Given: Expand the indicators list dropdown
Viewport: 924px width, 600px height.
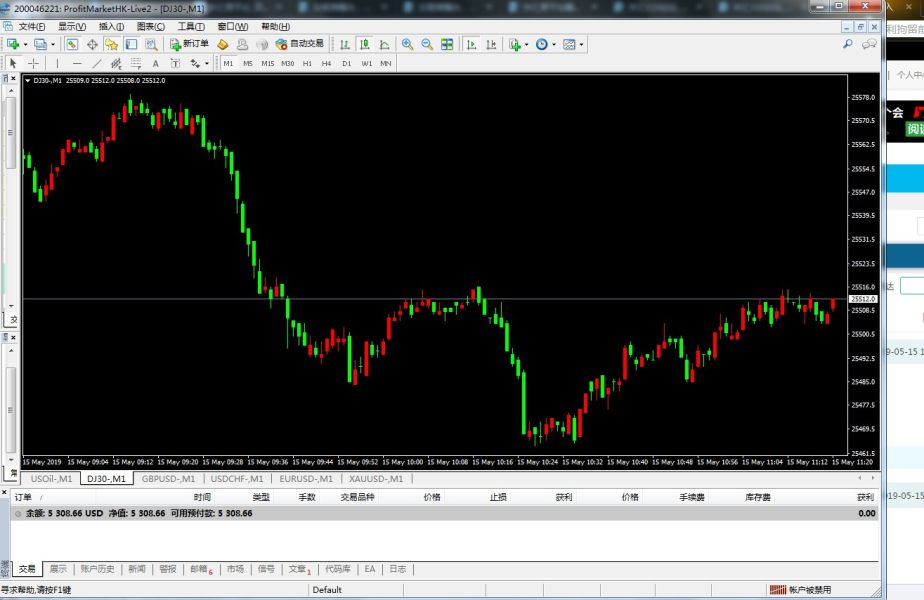Looking at the screenshot, I should click(x=525, y=44).
